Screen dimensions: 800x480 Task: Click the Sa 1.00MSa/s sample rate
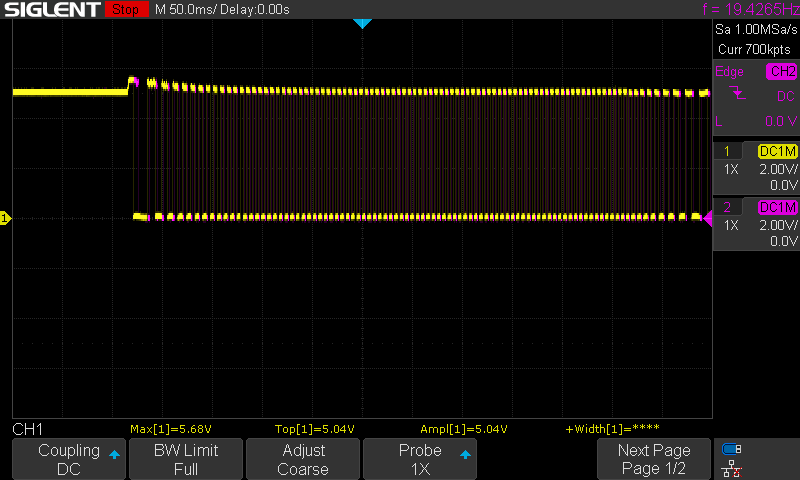(x=756, y=30)
